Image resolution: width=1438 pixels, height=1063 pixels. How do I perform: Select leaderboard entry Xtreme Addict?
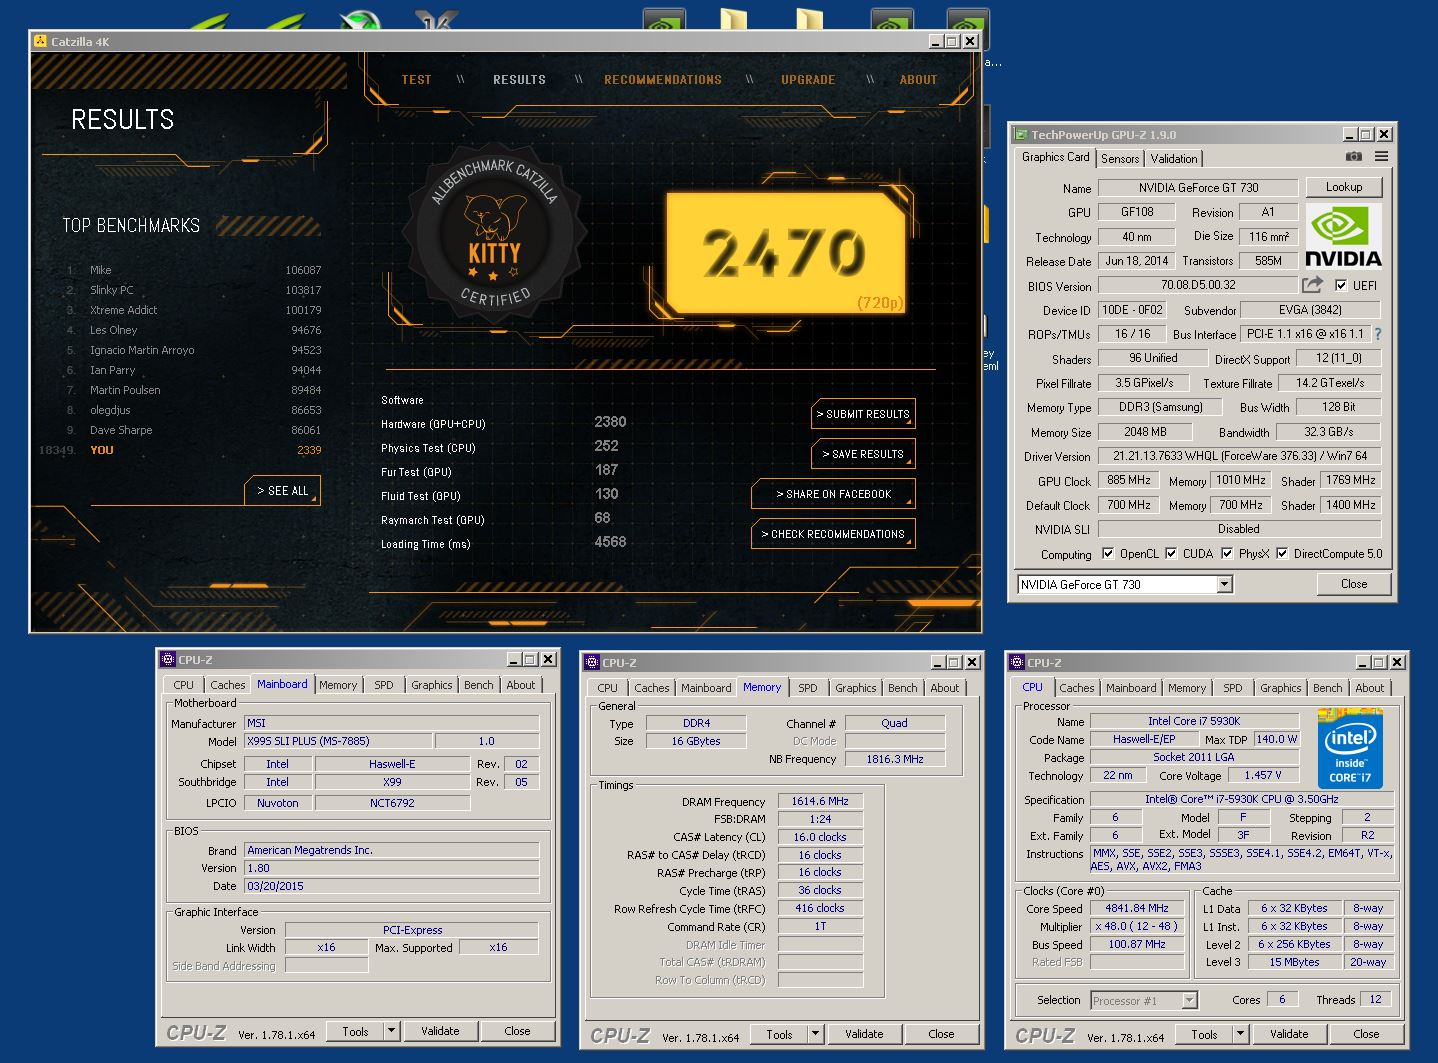[194, 310]
